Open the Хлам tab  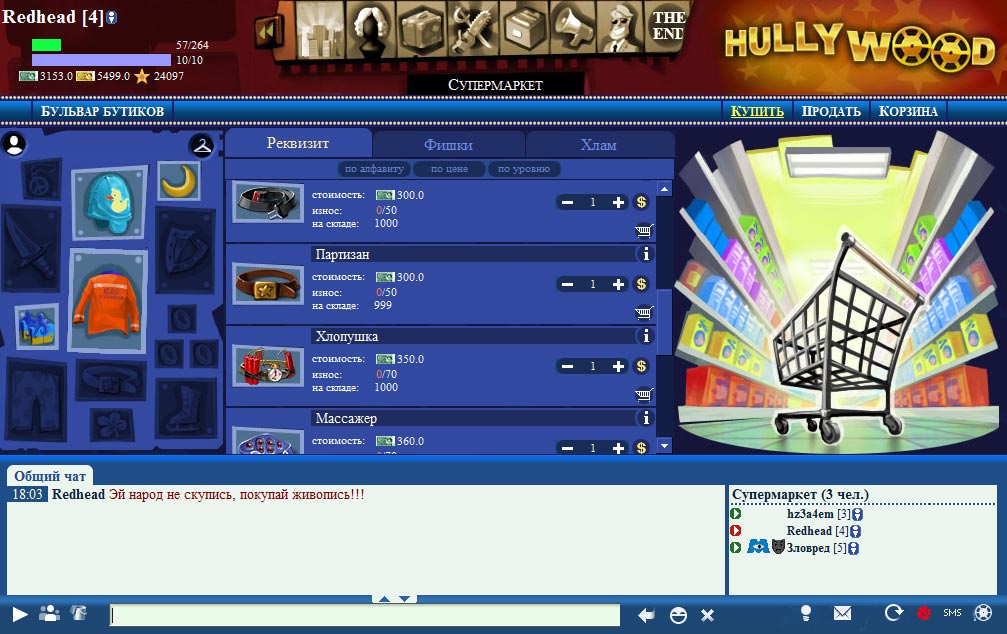click(x=598, y=145)
